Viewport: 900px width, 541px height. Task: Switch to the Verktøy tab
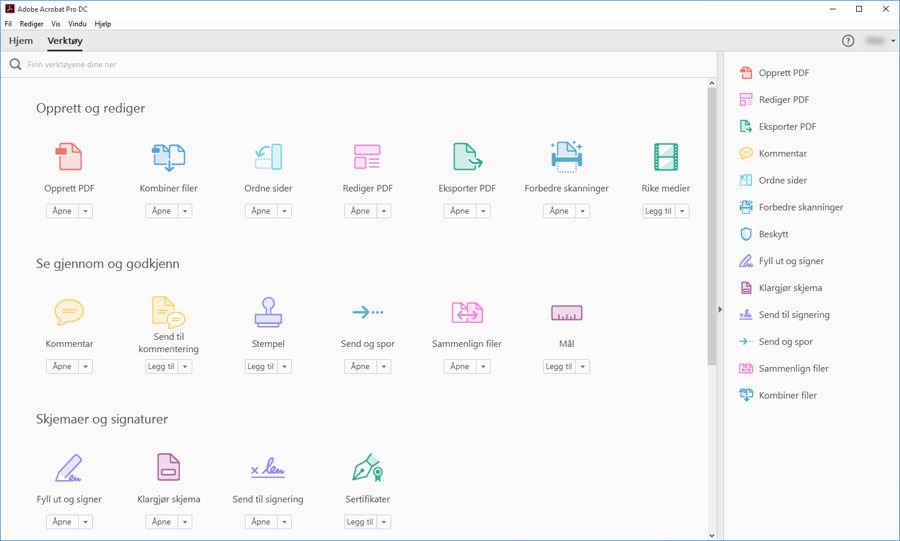[65, 41]
